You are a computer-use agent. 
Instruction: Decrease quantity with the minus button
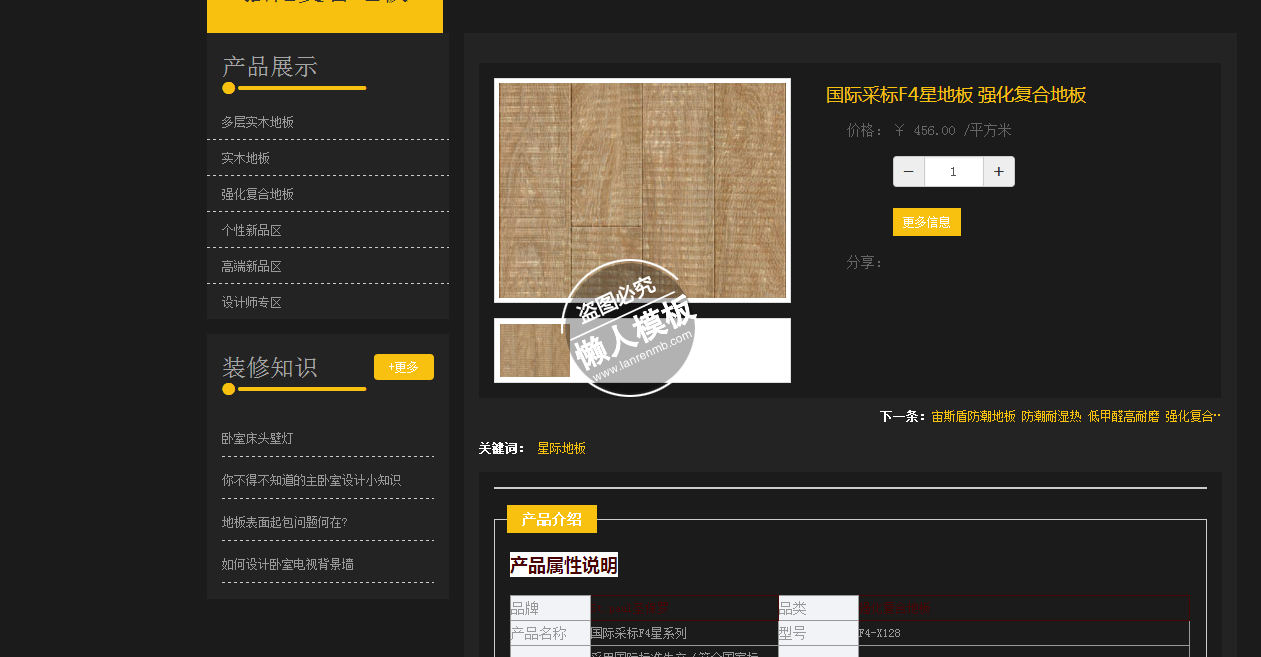(x=908, y=172)
